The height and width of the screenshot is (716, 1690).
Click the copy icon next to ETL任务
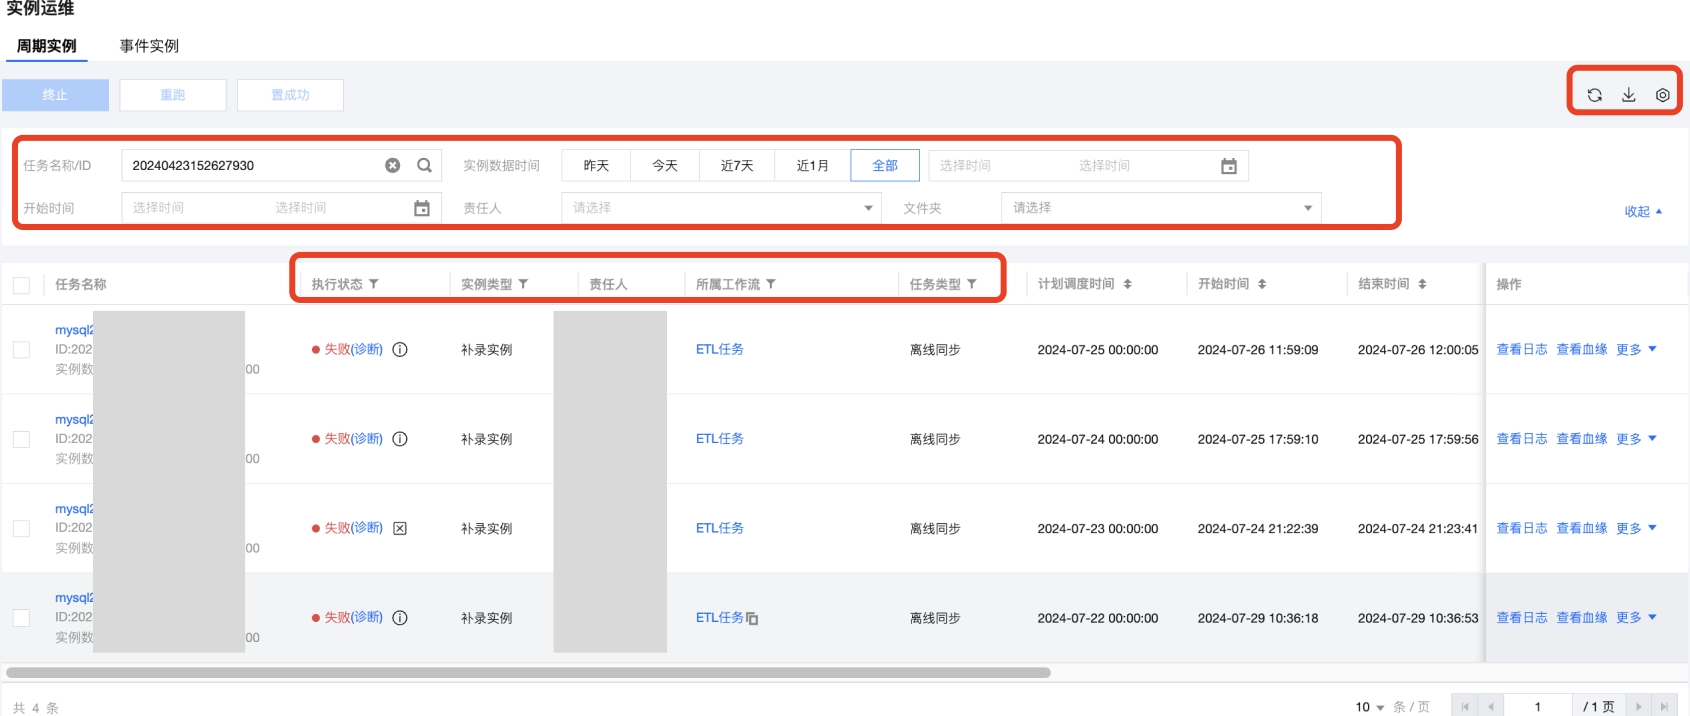pyautogui.click(x=752, y=619)
